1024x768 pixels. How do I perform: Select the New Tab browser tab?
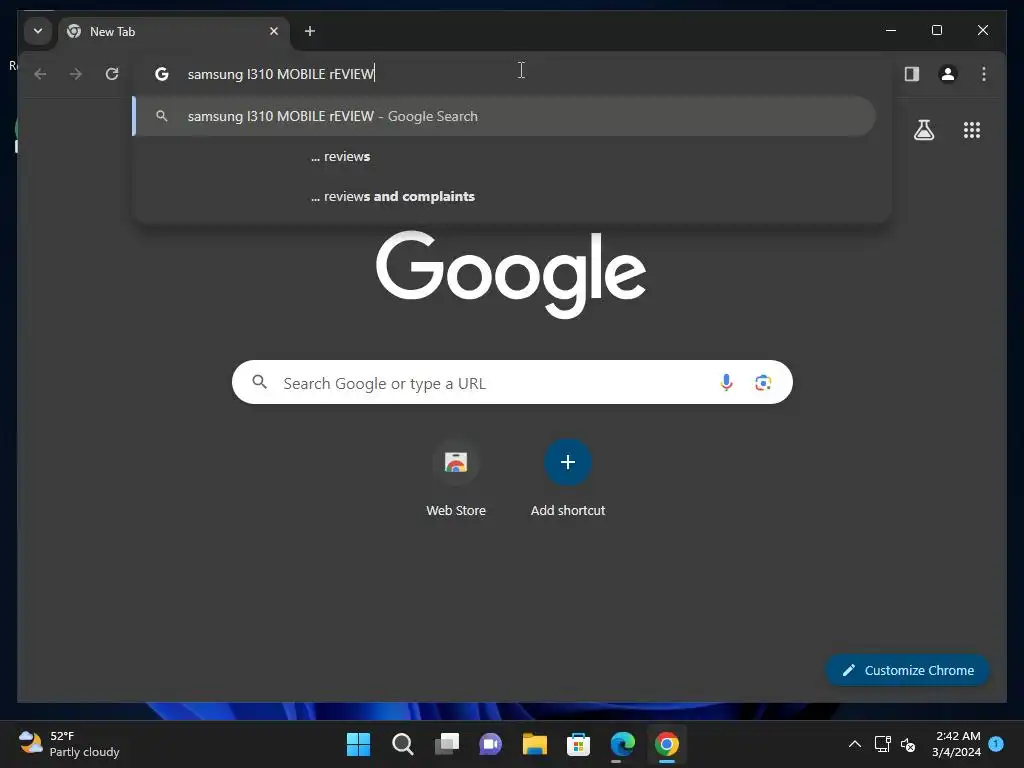pyautogui.click(x=174, y=31)
